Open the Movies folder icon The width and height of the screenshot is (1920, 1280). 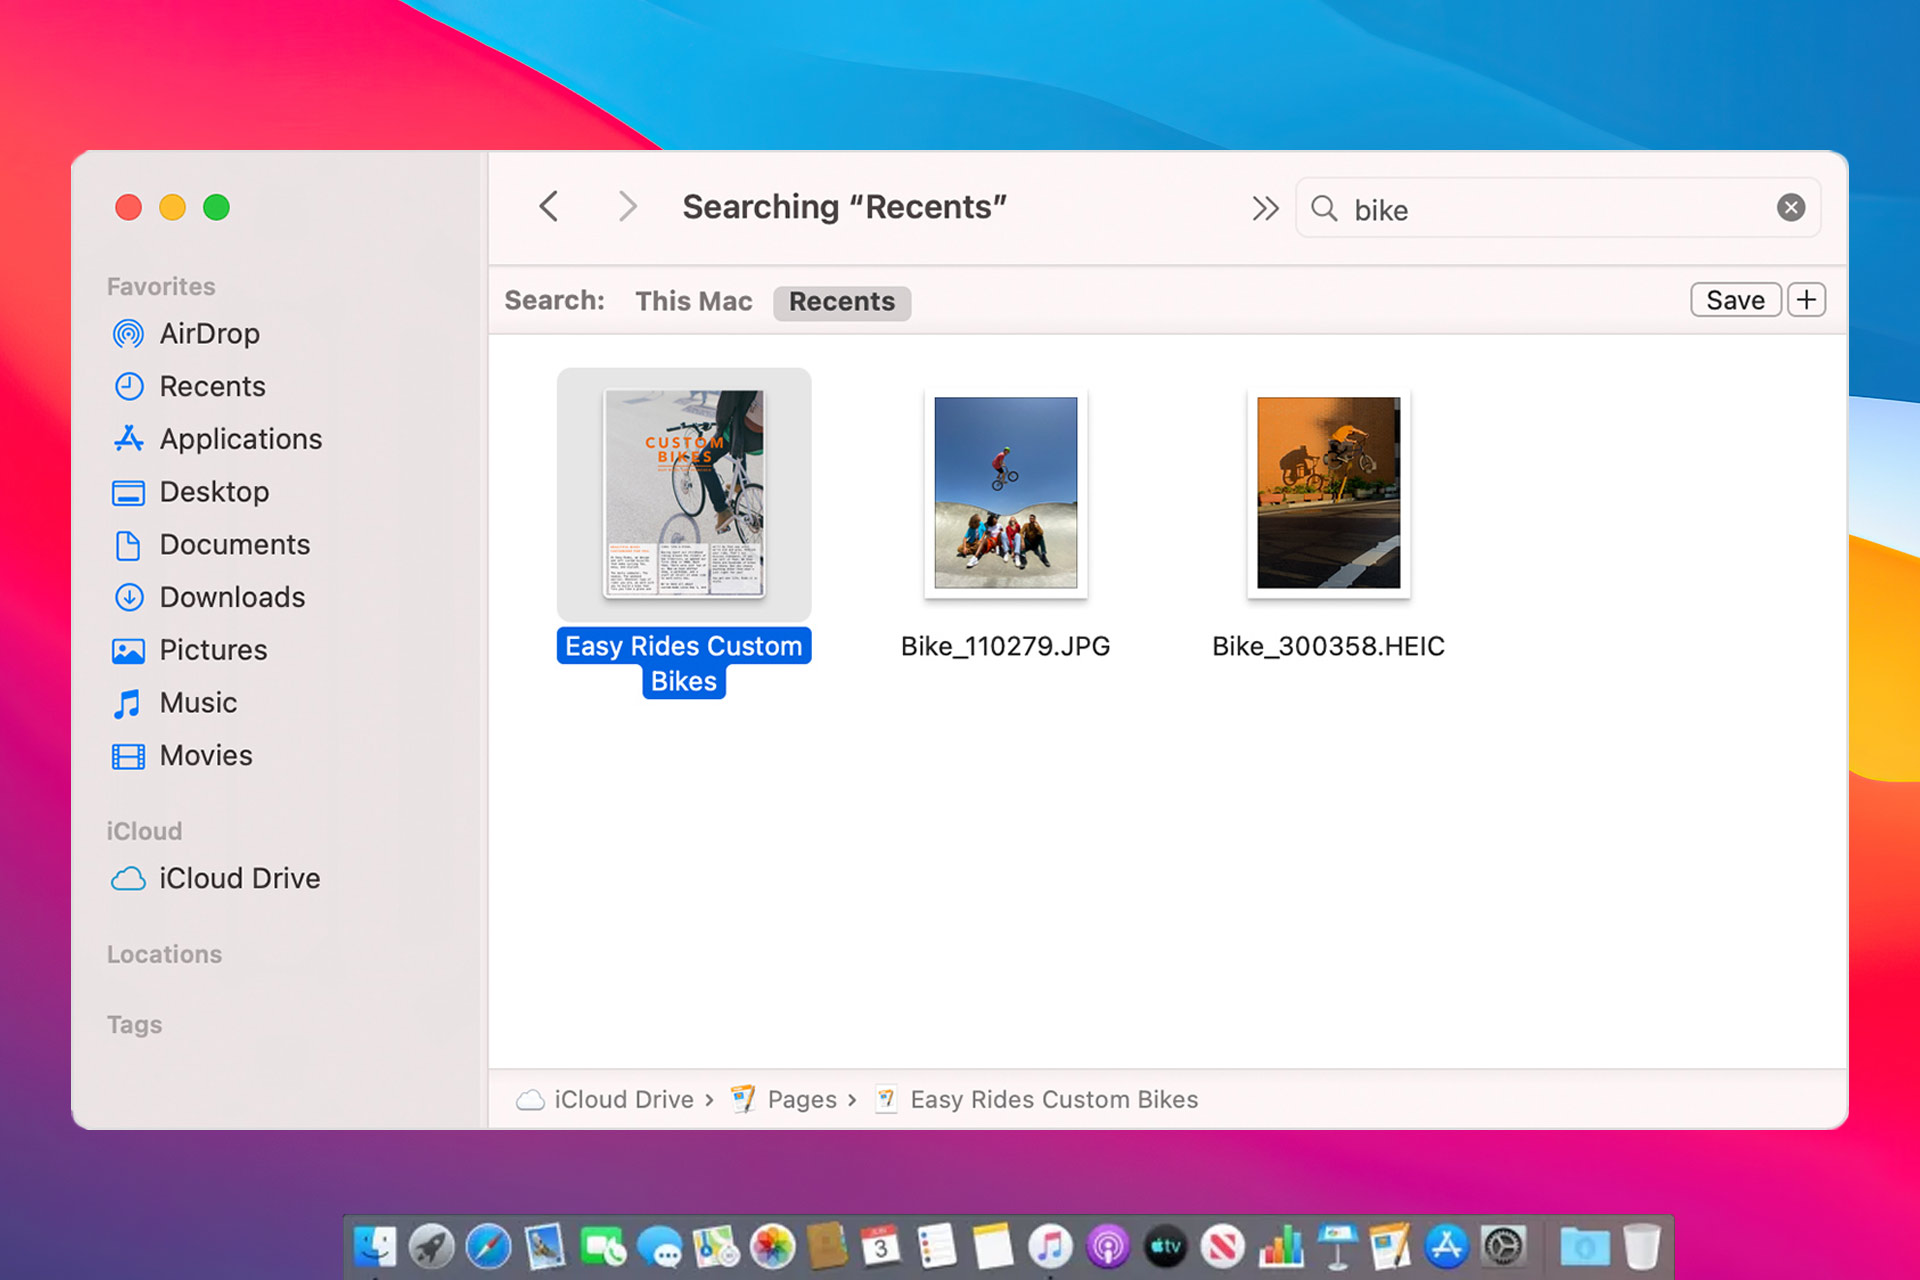130,754
